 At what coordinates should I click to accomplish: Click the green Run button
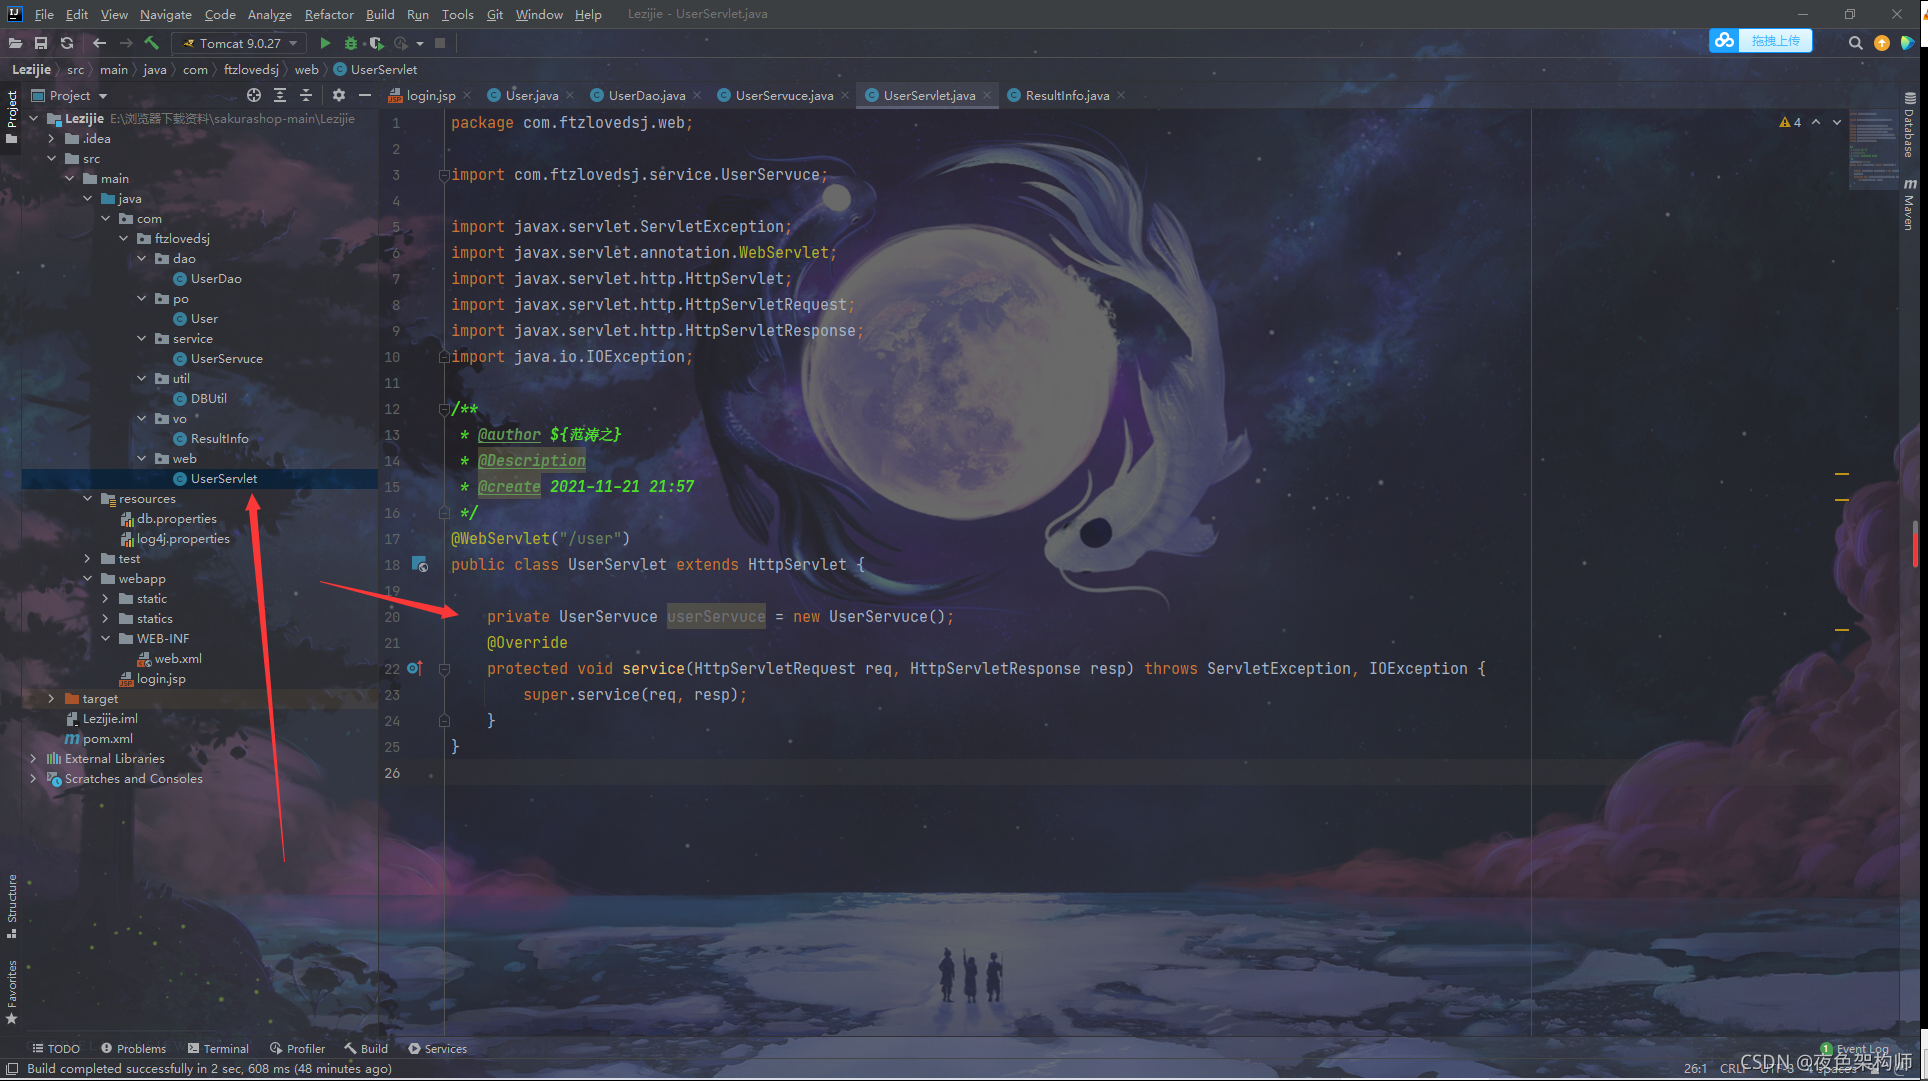click(x=325, y=43)
